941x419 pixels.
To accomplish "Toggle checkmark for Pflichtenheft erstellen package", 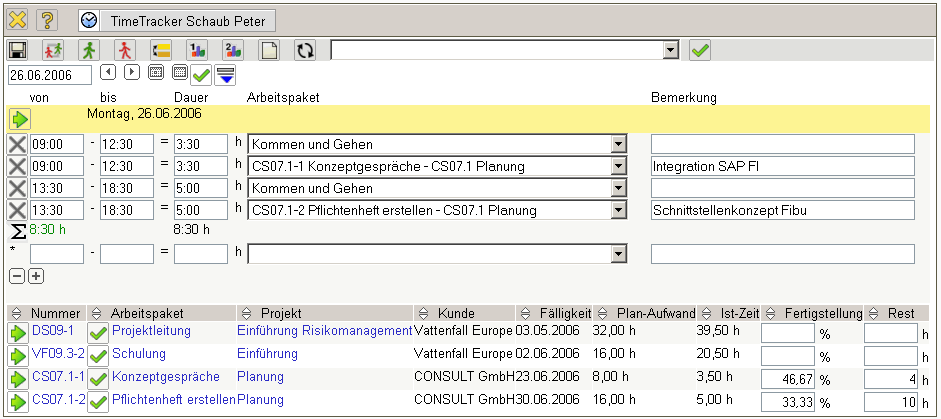I will tap(98, 402).
